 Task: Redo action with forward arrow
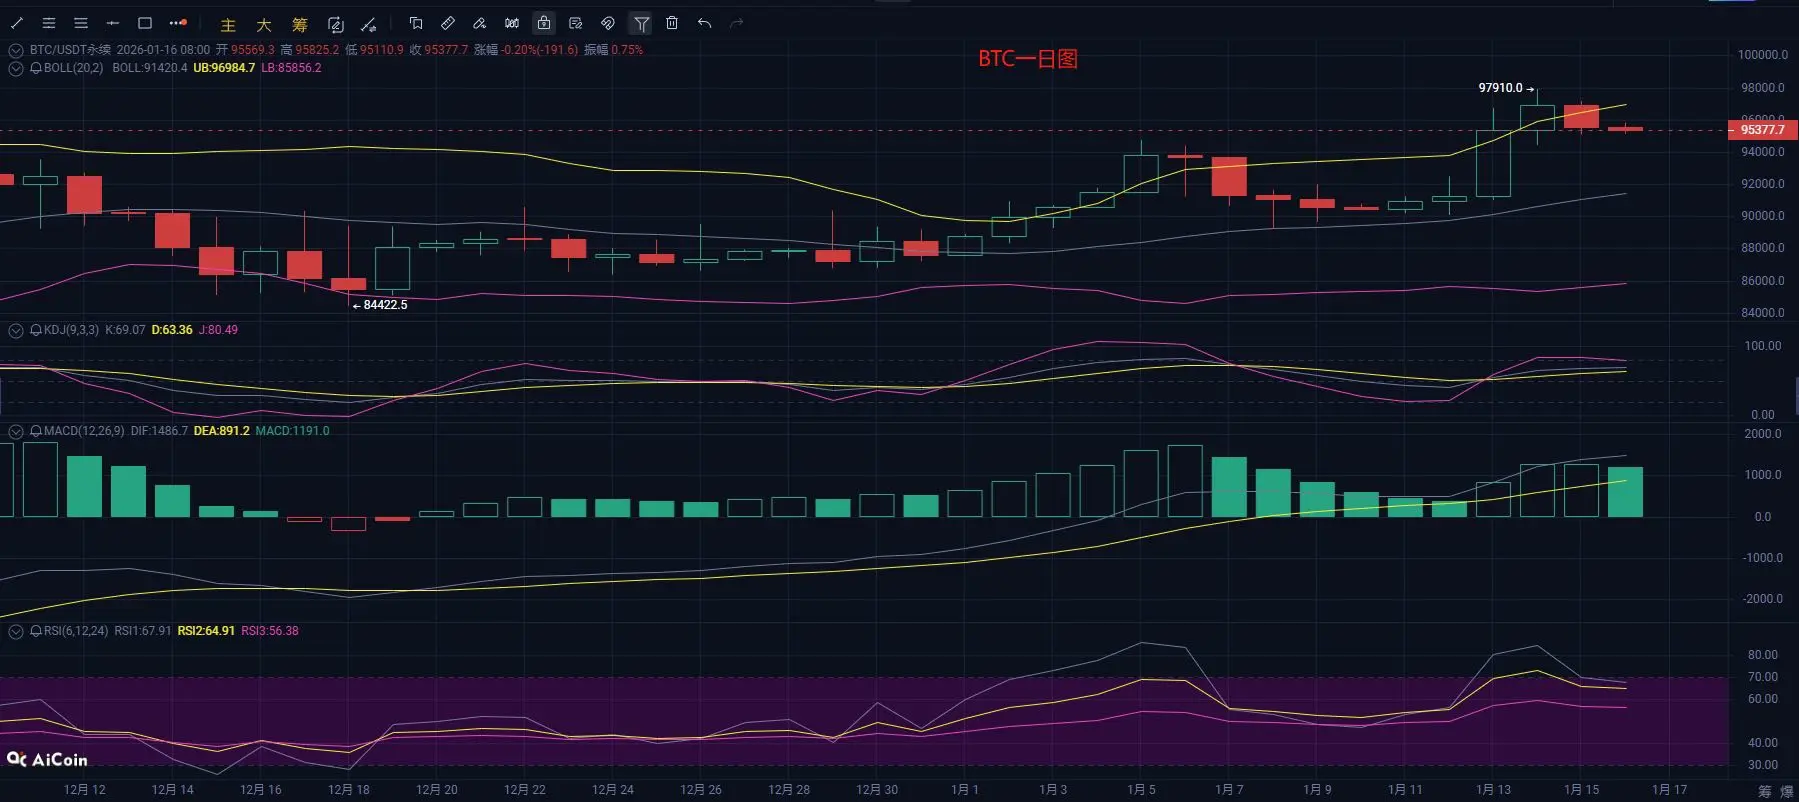(737, 23)
